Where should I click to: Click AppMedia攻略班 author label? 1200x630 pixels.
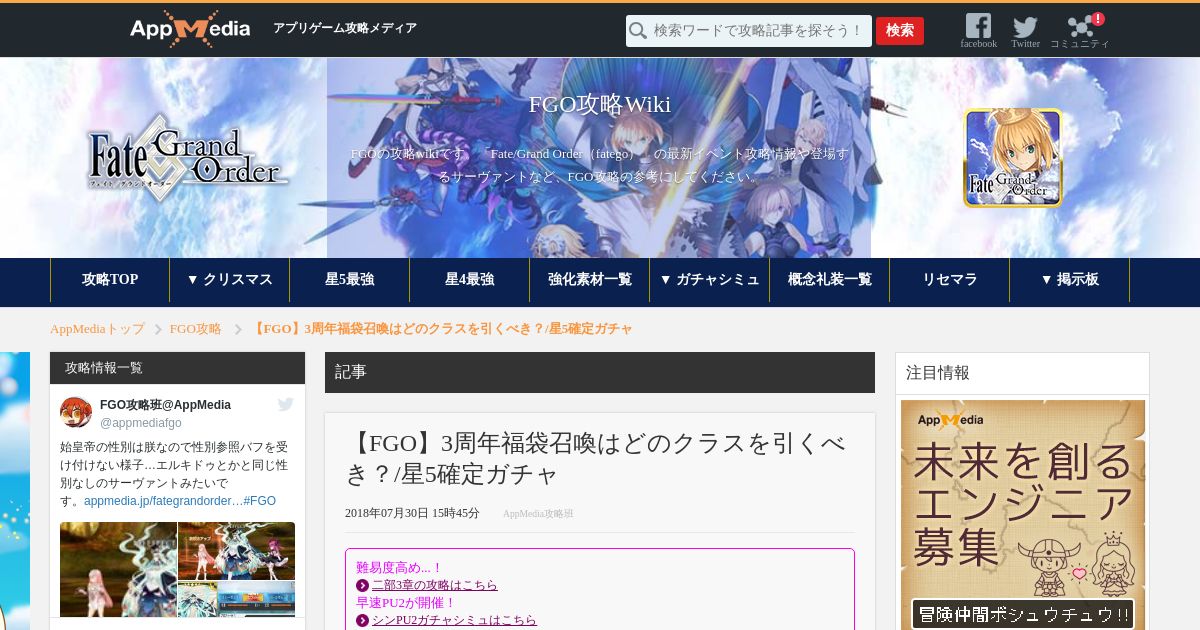point(538,514)
